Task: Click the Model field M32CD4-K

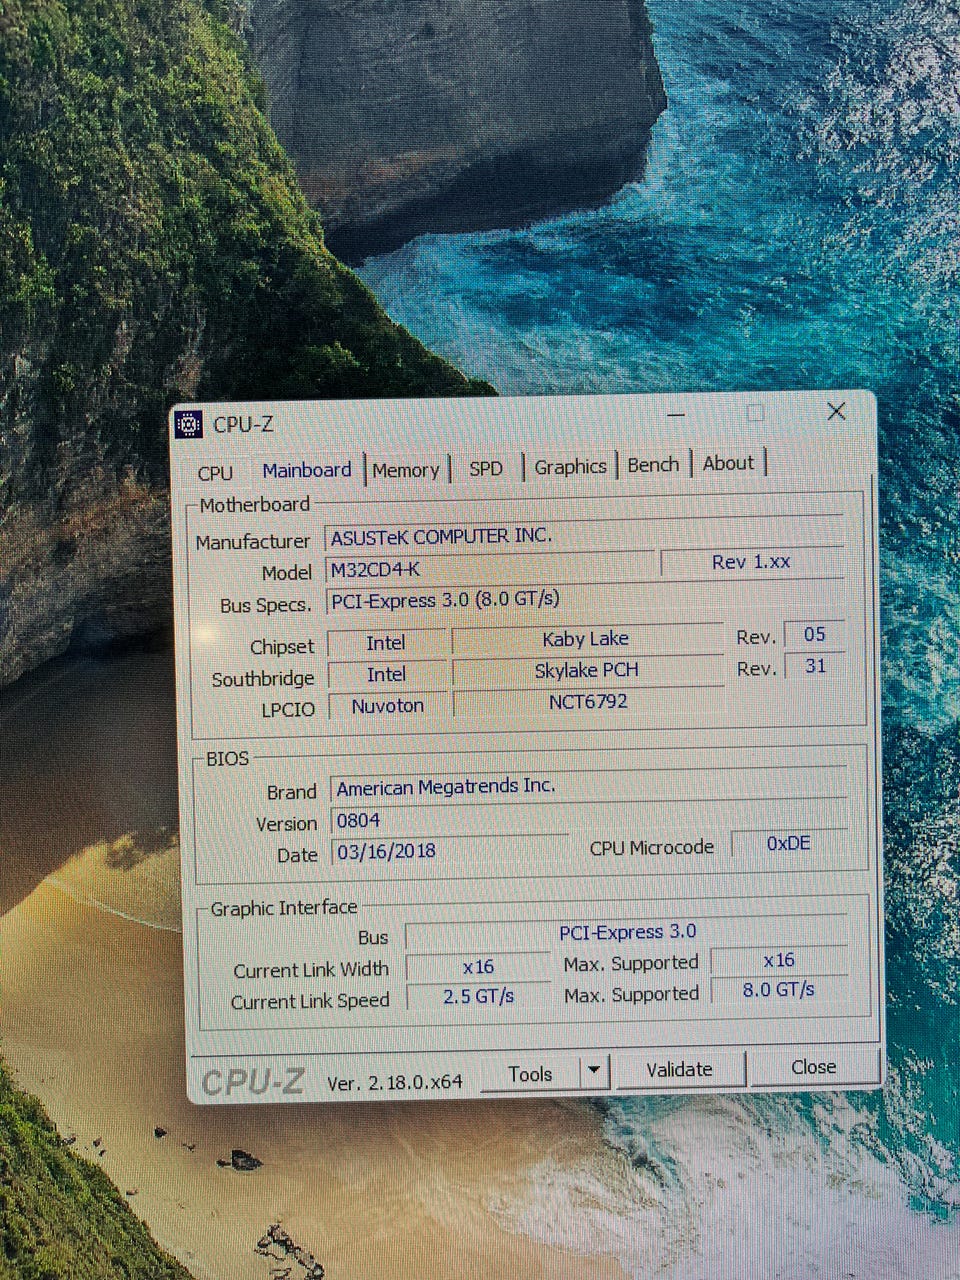Action: [x=490, y=569]
